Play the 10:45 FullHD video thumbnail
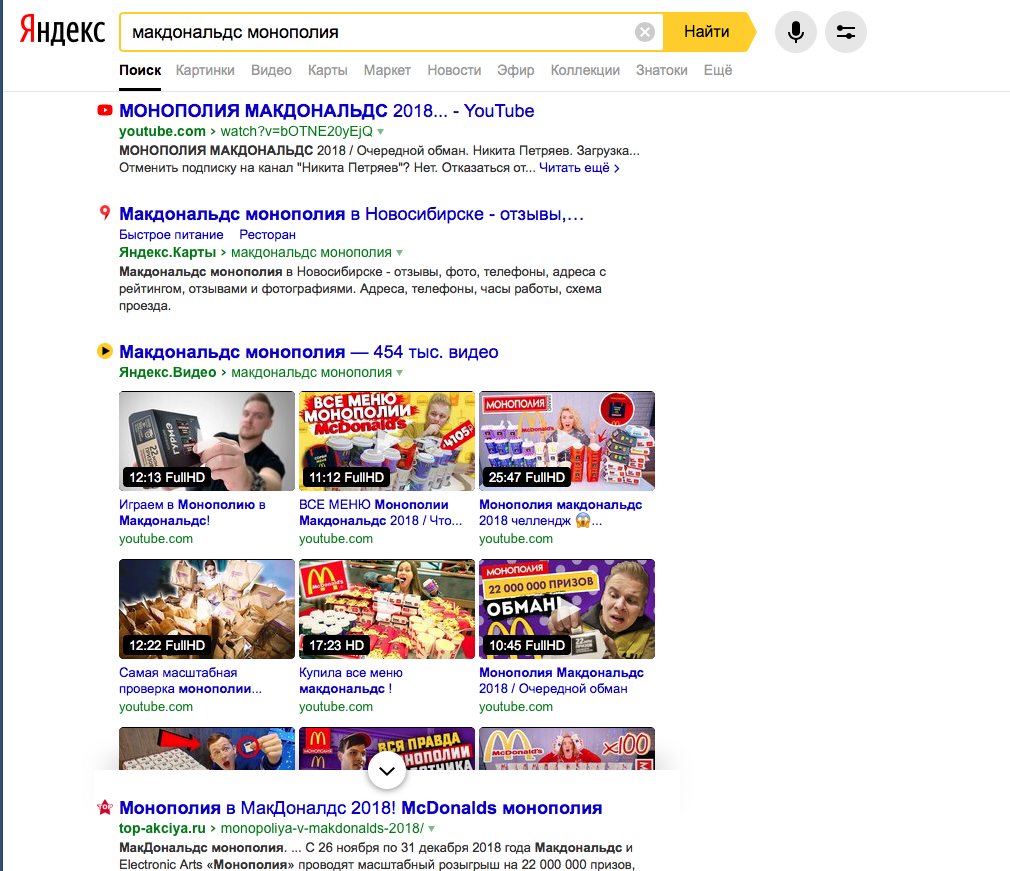Image resolution: width=1010 pixels, height=871 pixels. 567,609
